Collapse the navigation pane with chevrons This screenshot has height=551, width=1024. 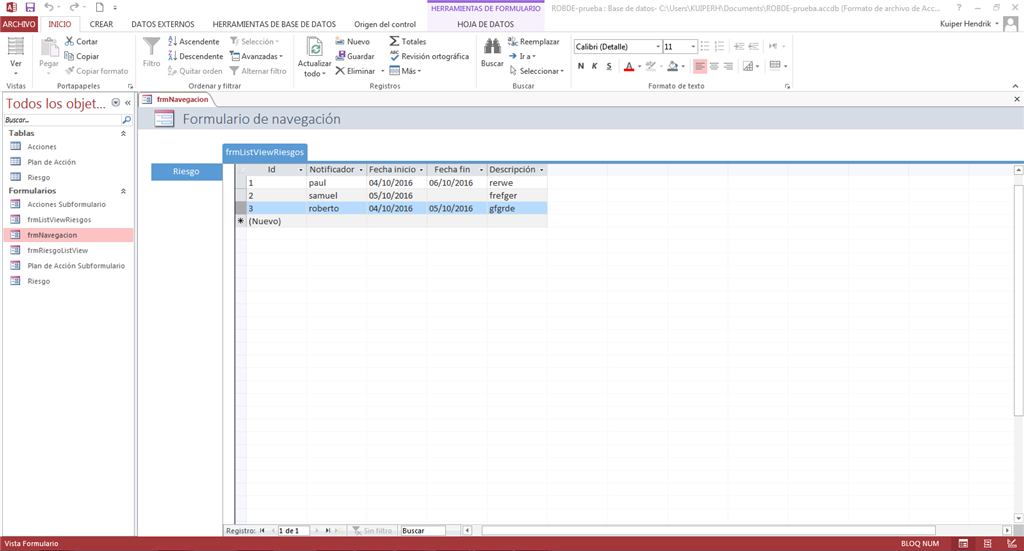[128, 102]
